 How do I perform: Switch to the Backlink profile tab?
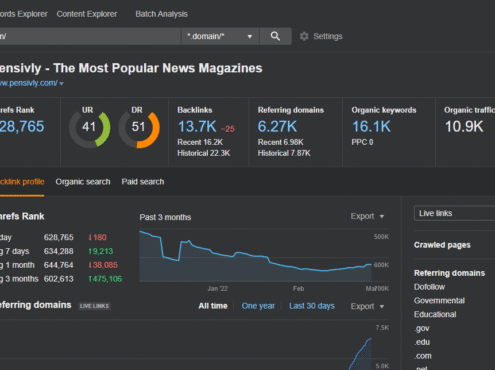(x=22, y=182)
